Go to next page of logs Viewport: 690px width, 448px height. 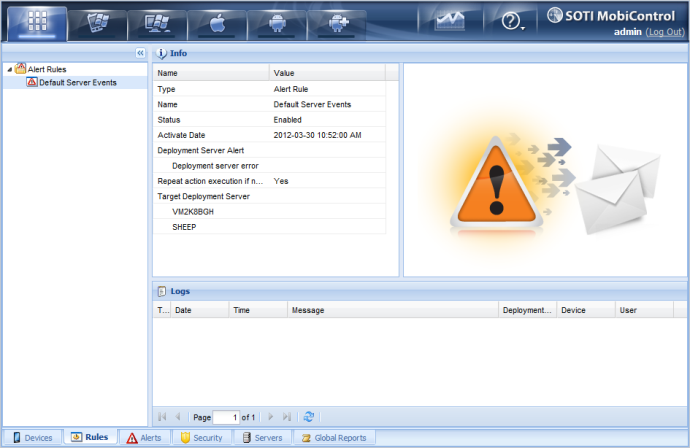point(271,417)
